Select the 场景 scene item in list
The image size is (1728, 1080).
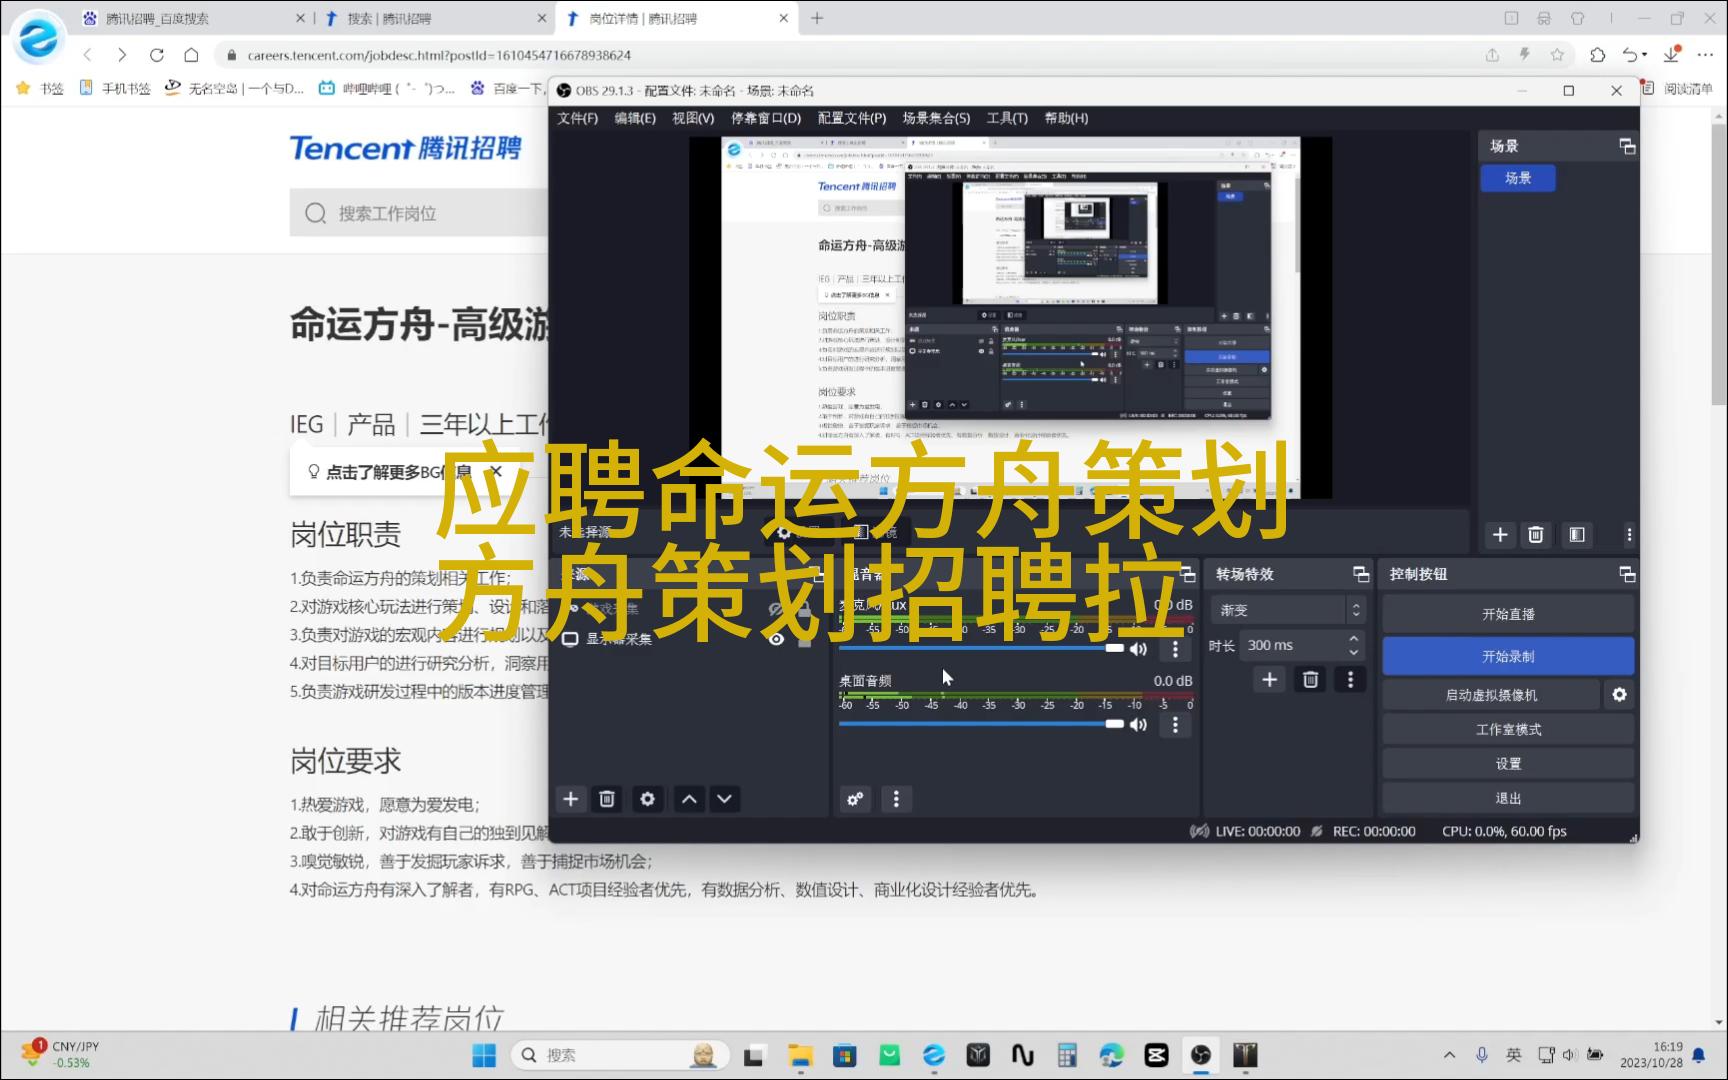tap(1518, 178)
